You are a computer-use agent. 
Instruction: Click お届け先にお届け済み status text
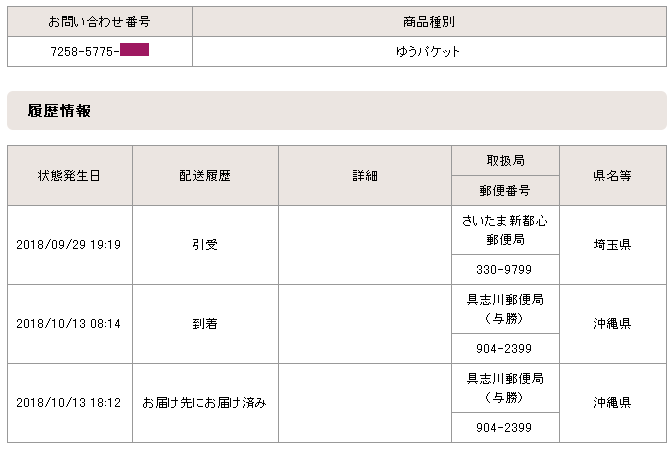[205, 403]
